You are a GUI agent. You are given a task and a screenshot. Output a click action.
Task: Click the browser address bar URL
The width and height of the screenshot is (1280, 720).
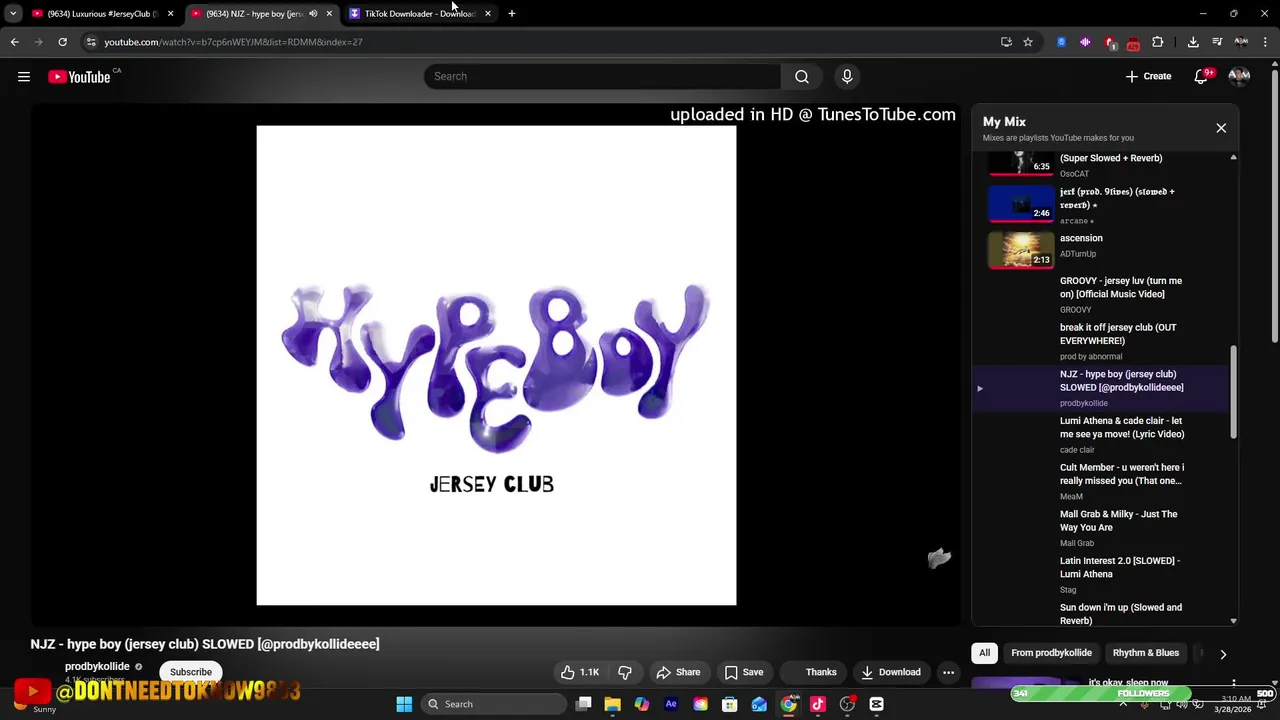point(233,42)
